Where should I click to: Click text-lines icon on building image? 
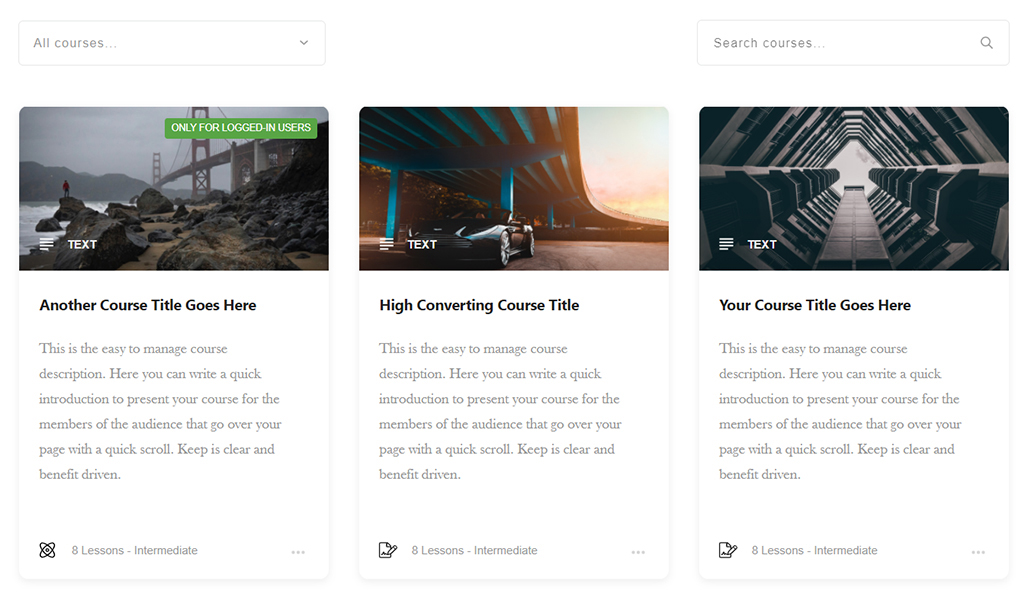click(727, 244)
